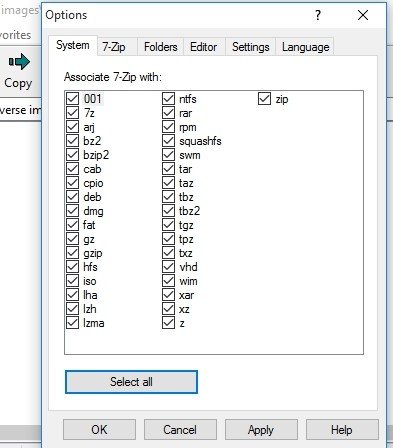Disable the swm association

(168, 155)
